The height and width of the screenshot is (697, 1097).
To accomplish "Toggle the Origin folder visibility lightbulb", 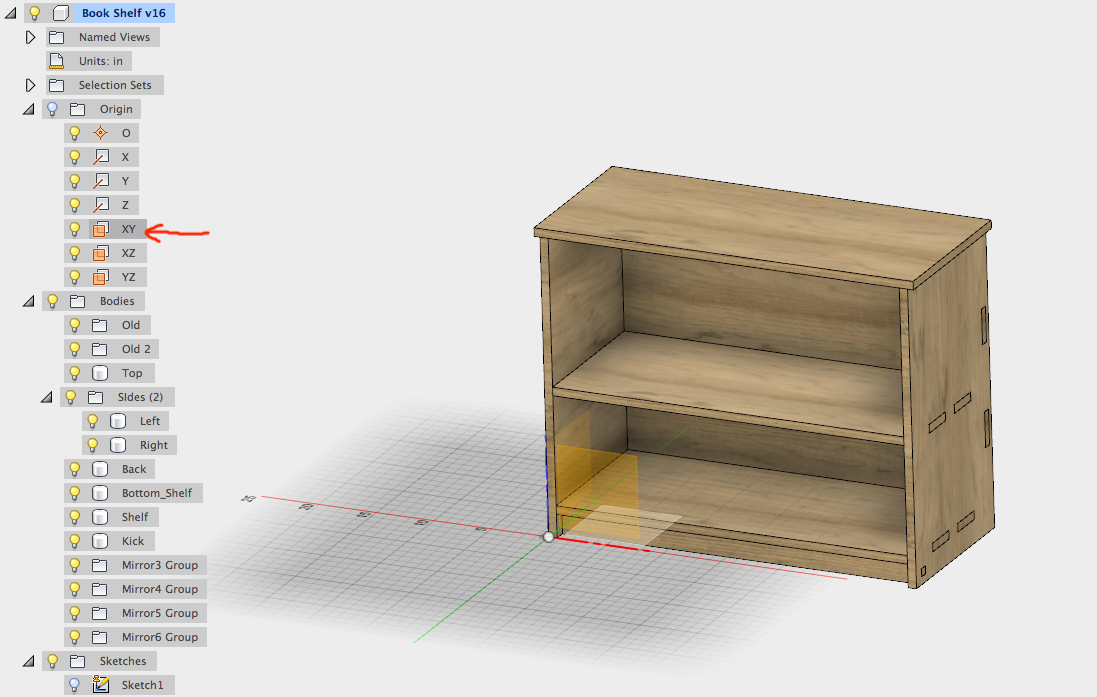I will click(51, 108).
